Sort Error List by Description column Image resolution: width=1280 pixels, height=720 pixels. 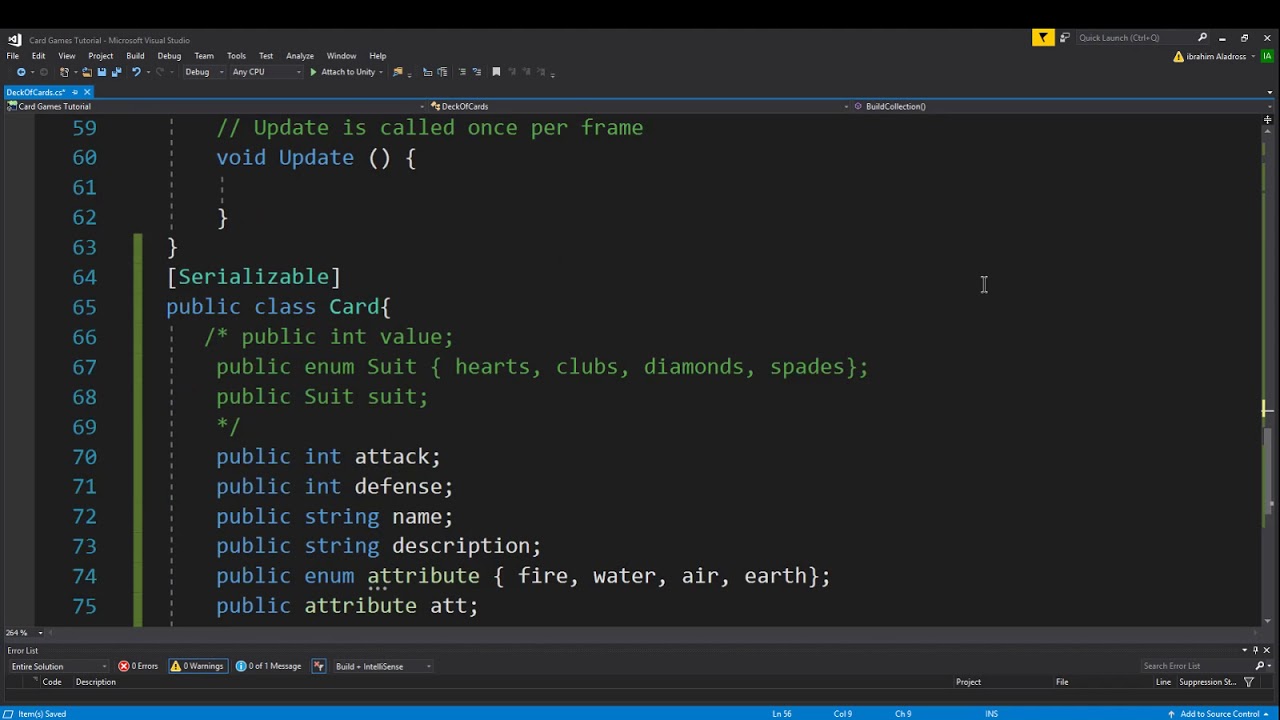coord(96,682)
